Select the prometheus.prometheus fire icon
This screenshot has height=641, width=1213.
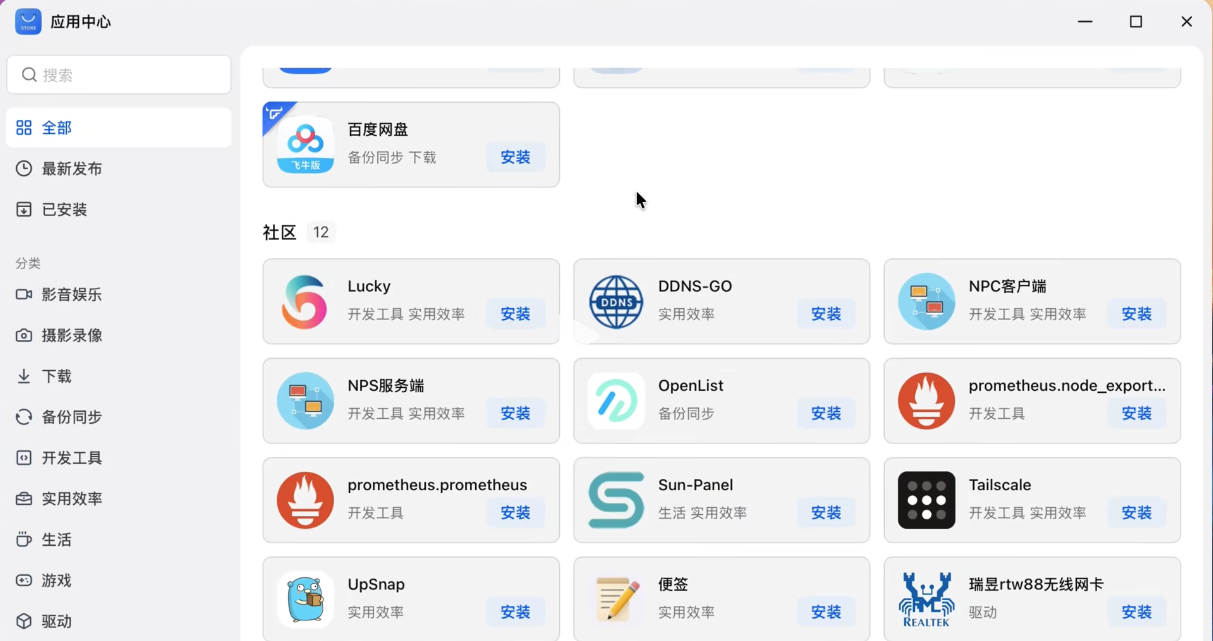(x=305, y=500)
